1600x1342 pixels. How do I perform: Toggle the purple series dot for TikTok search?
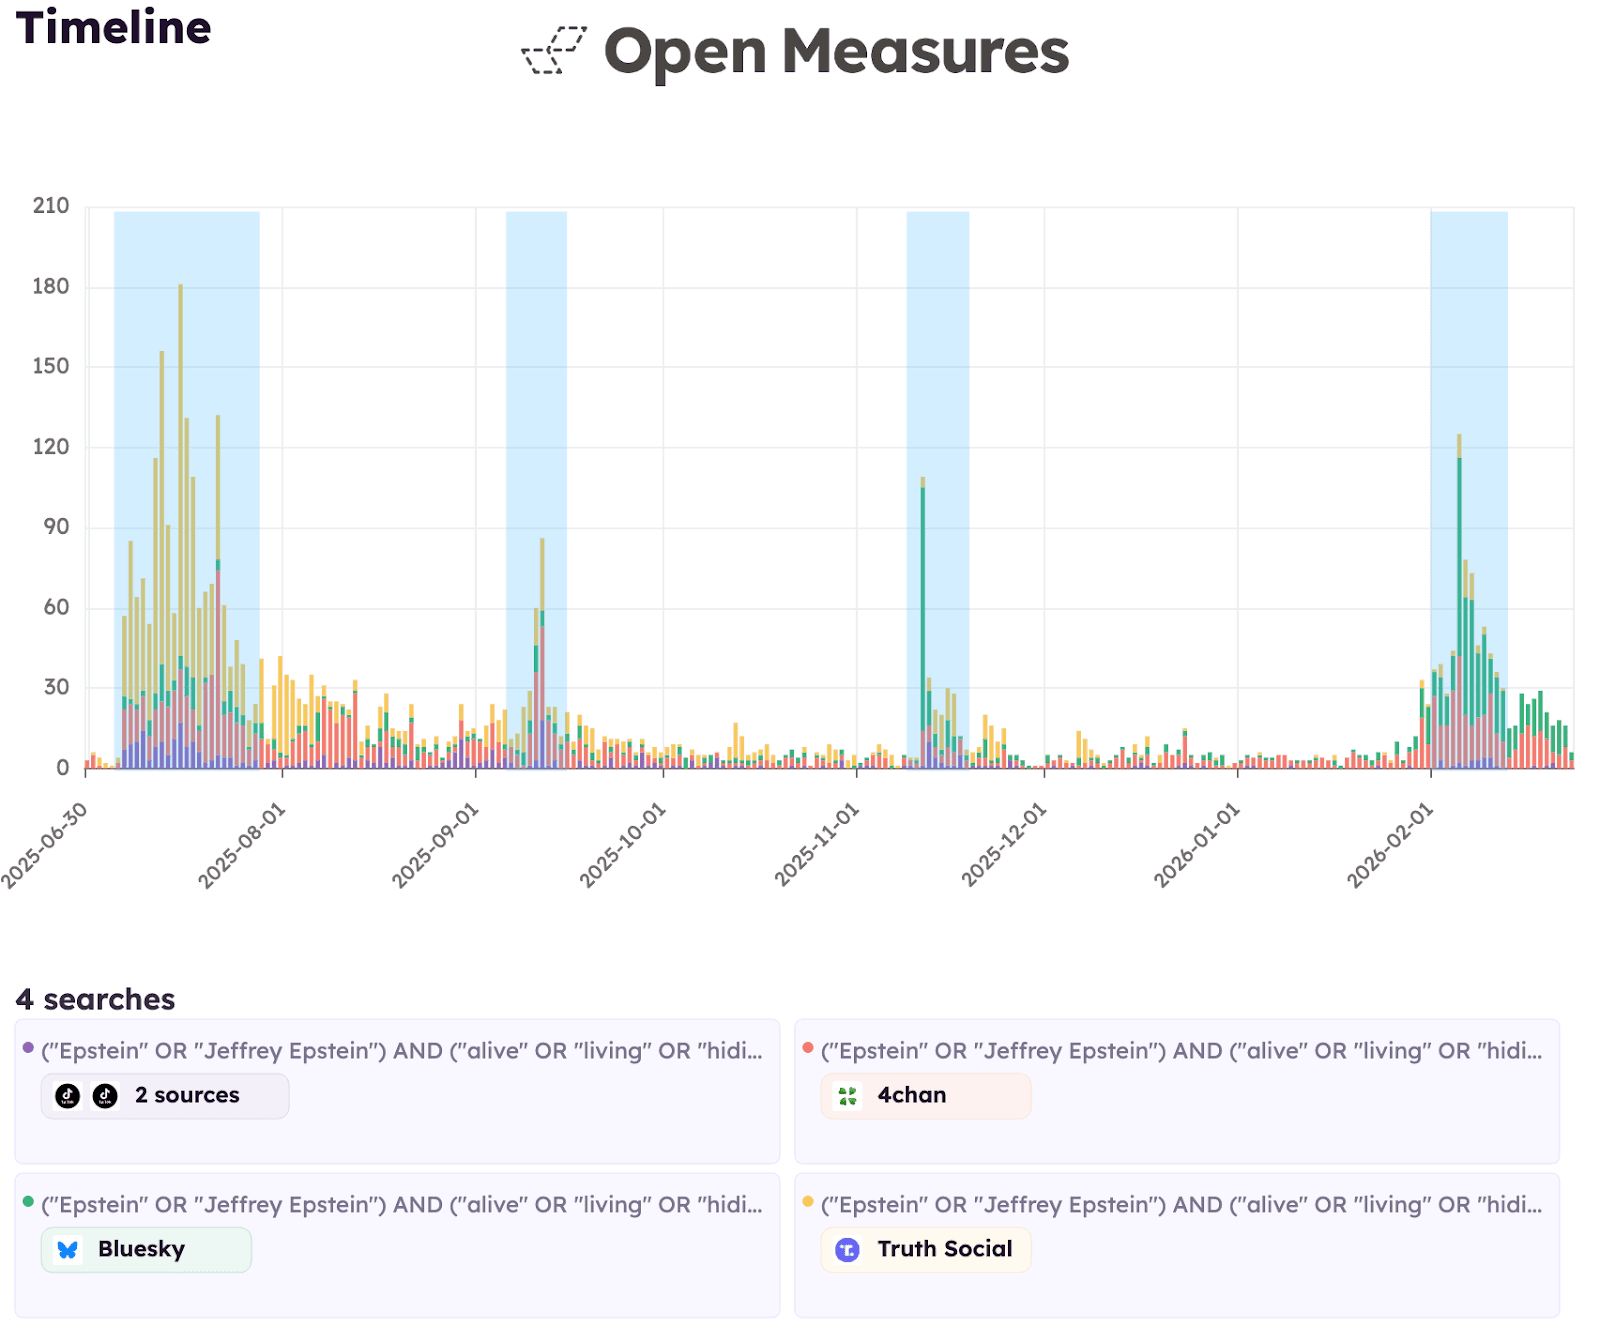26,1051
